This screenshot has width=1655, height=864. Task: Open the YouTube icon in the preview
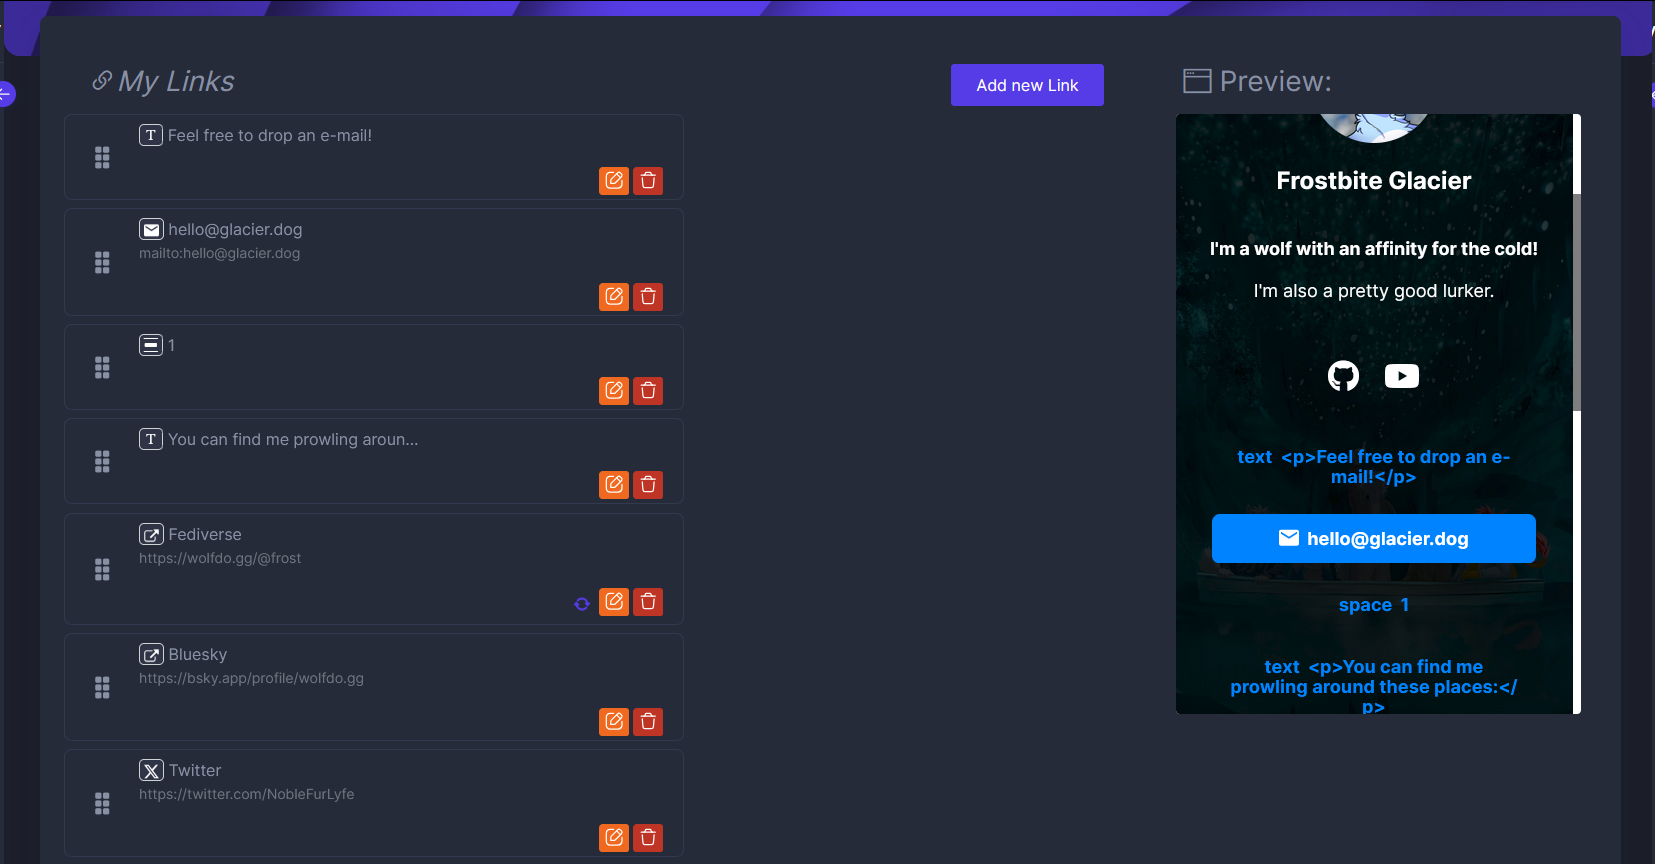tap(1402, 376)
